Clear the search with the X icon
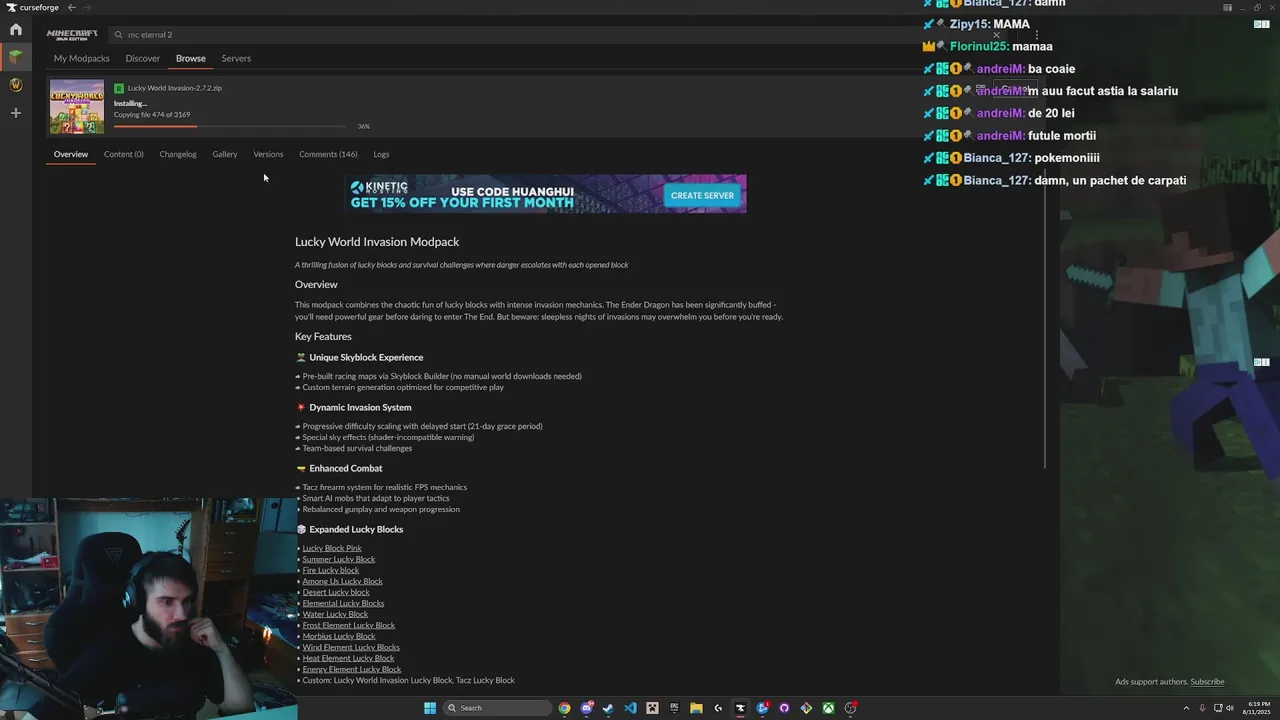Viewport: 1280px width, 720px height. click(996, 35)
